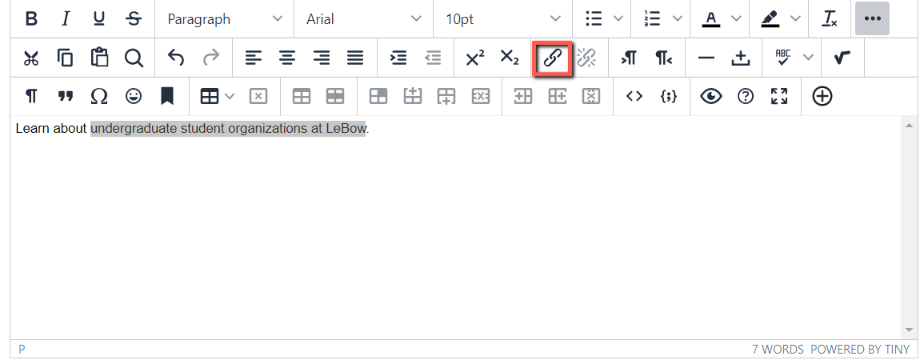The image size is (923, 363).
Task: Set right-to-left text direction
Action: 663,58
